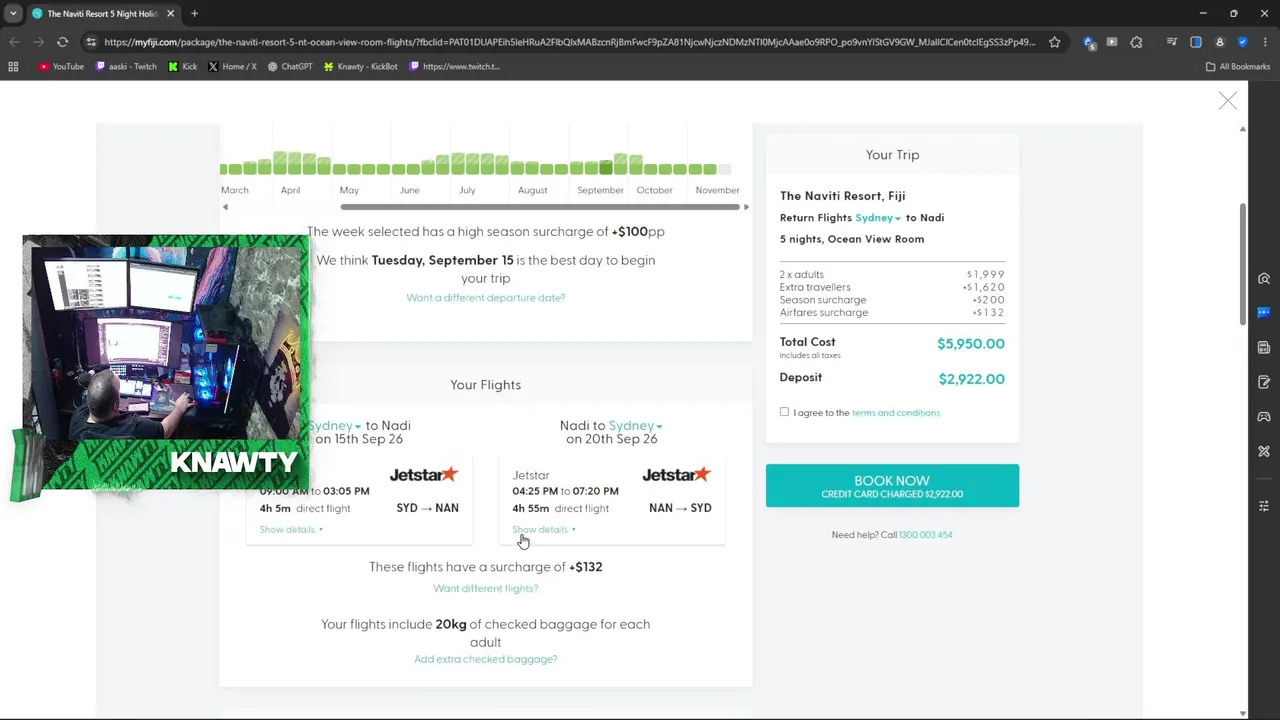Open the game controller sidebar icon
Screen dimensions: 1280x720
1264,416
